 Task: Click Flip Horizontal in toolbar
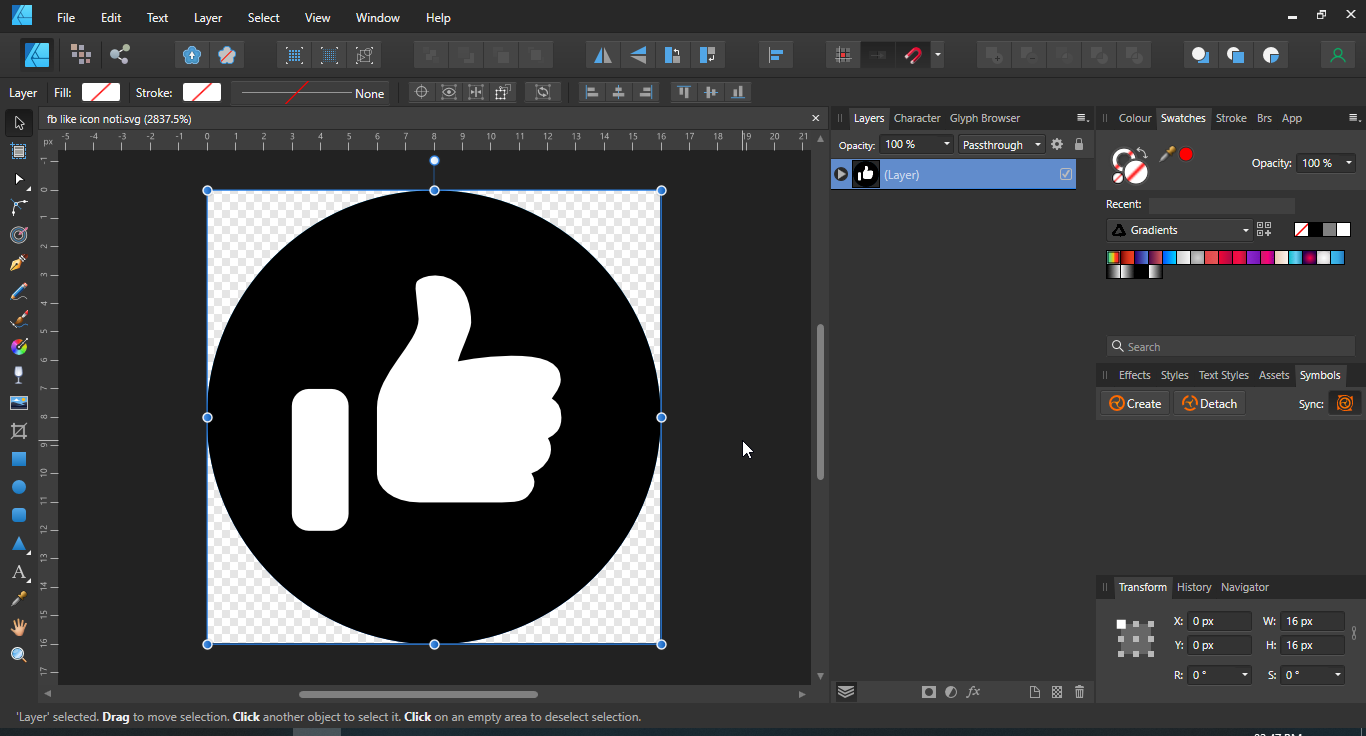[x=602, y=55]
